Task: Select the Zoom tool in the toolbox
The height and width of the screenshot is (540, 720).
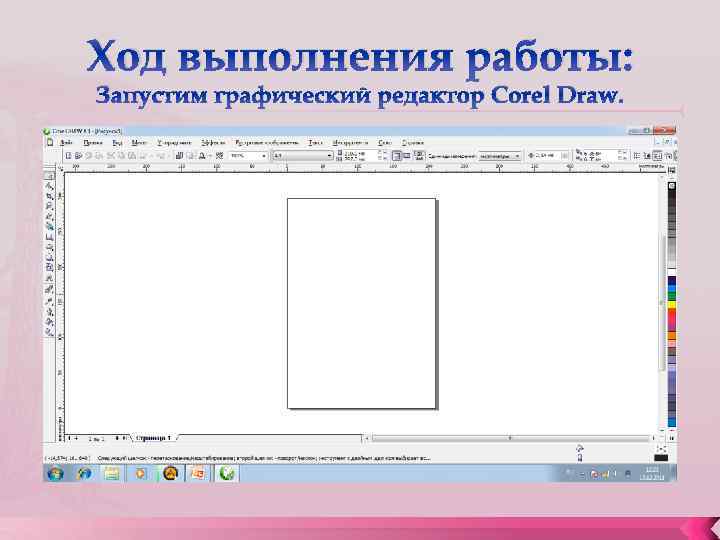Action: (49, 206)
